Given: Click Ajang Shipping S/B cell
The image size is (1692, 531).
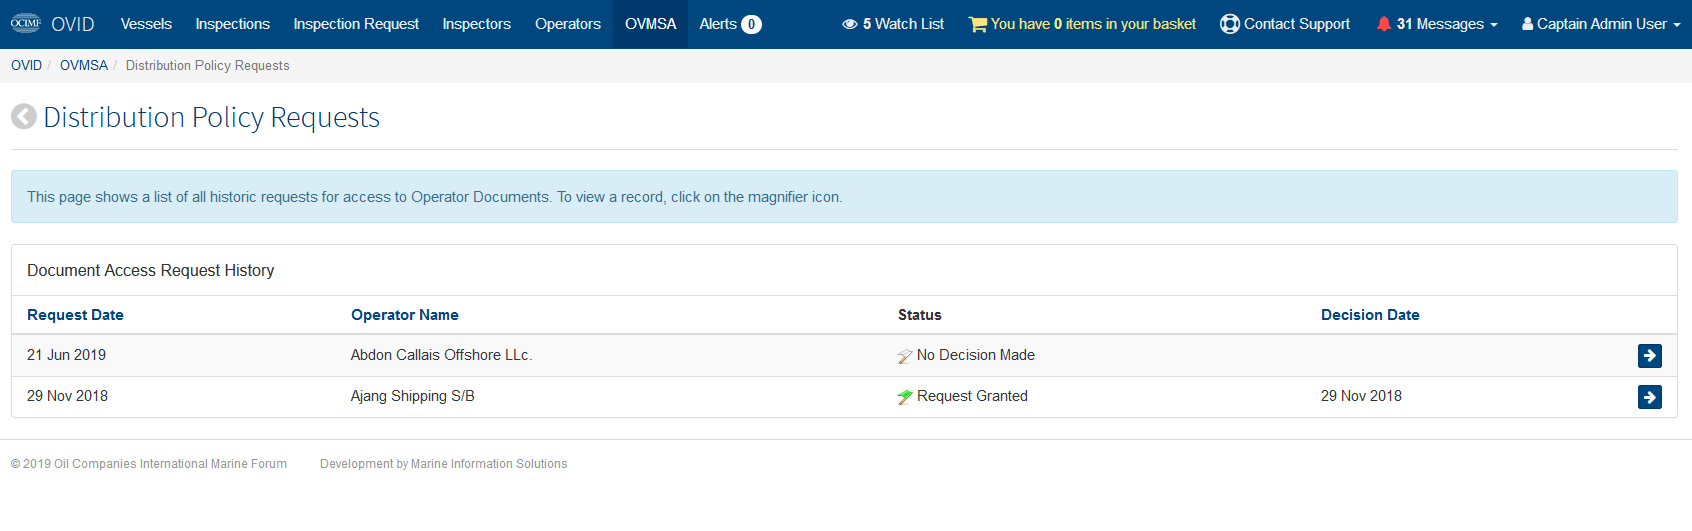Looking at the screenshot, I should pyautogui.click(x=413, y=396).
